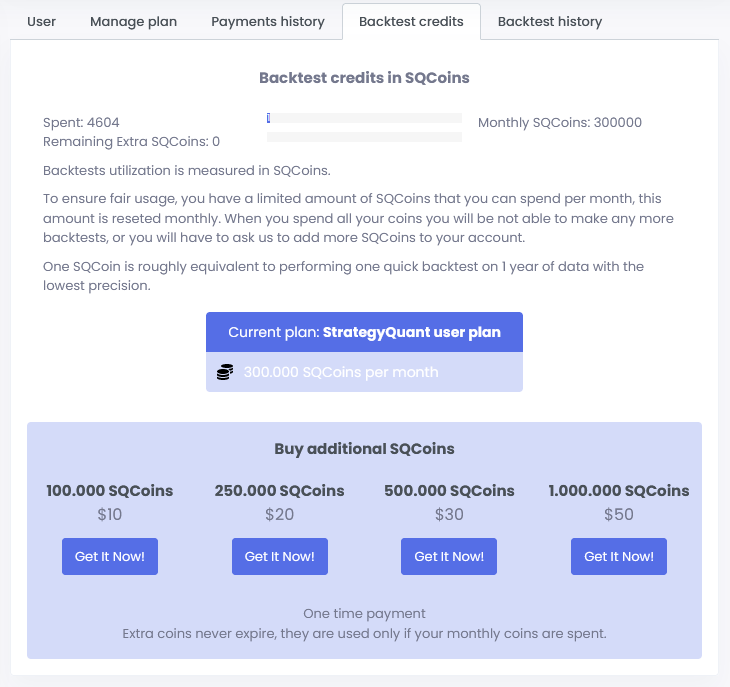Open the User tab
The image size is (730, 687).
click(41, 21)
